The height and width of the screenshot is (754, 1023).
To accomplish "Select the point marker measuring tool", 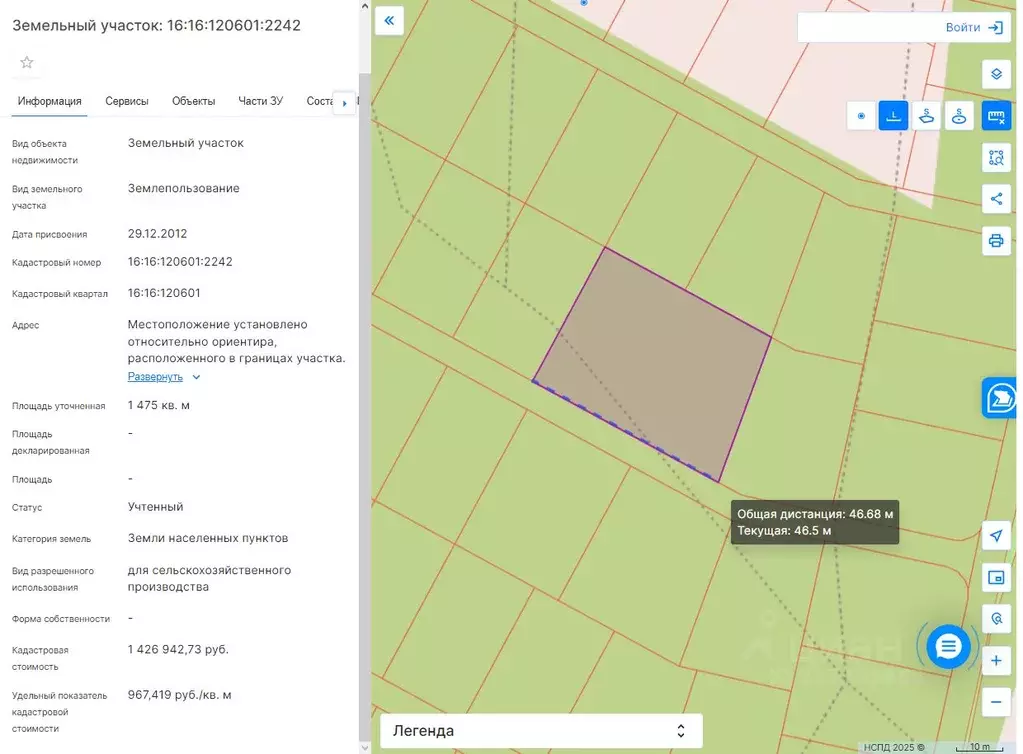I will tap(861, 116).
